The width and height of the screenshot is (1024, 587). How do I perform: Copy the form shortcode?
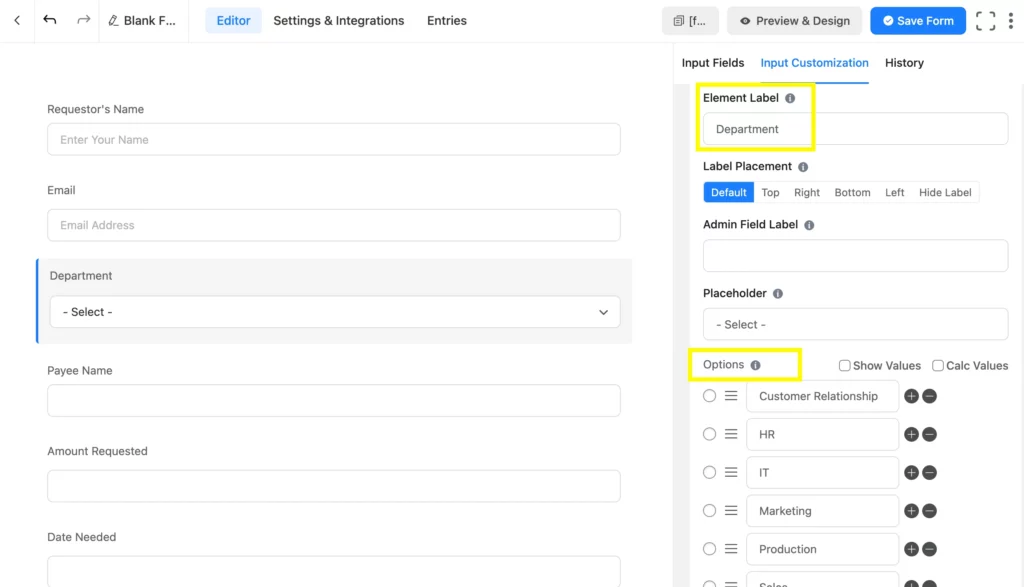pos(690,20)
